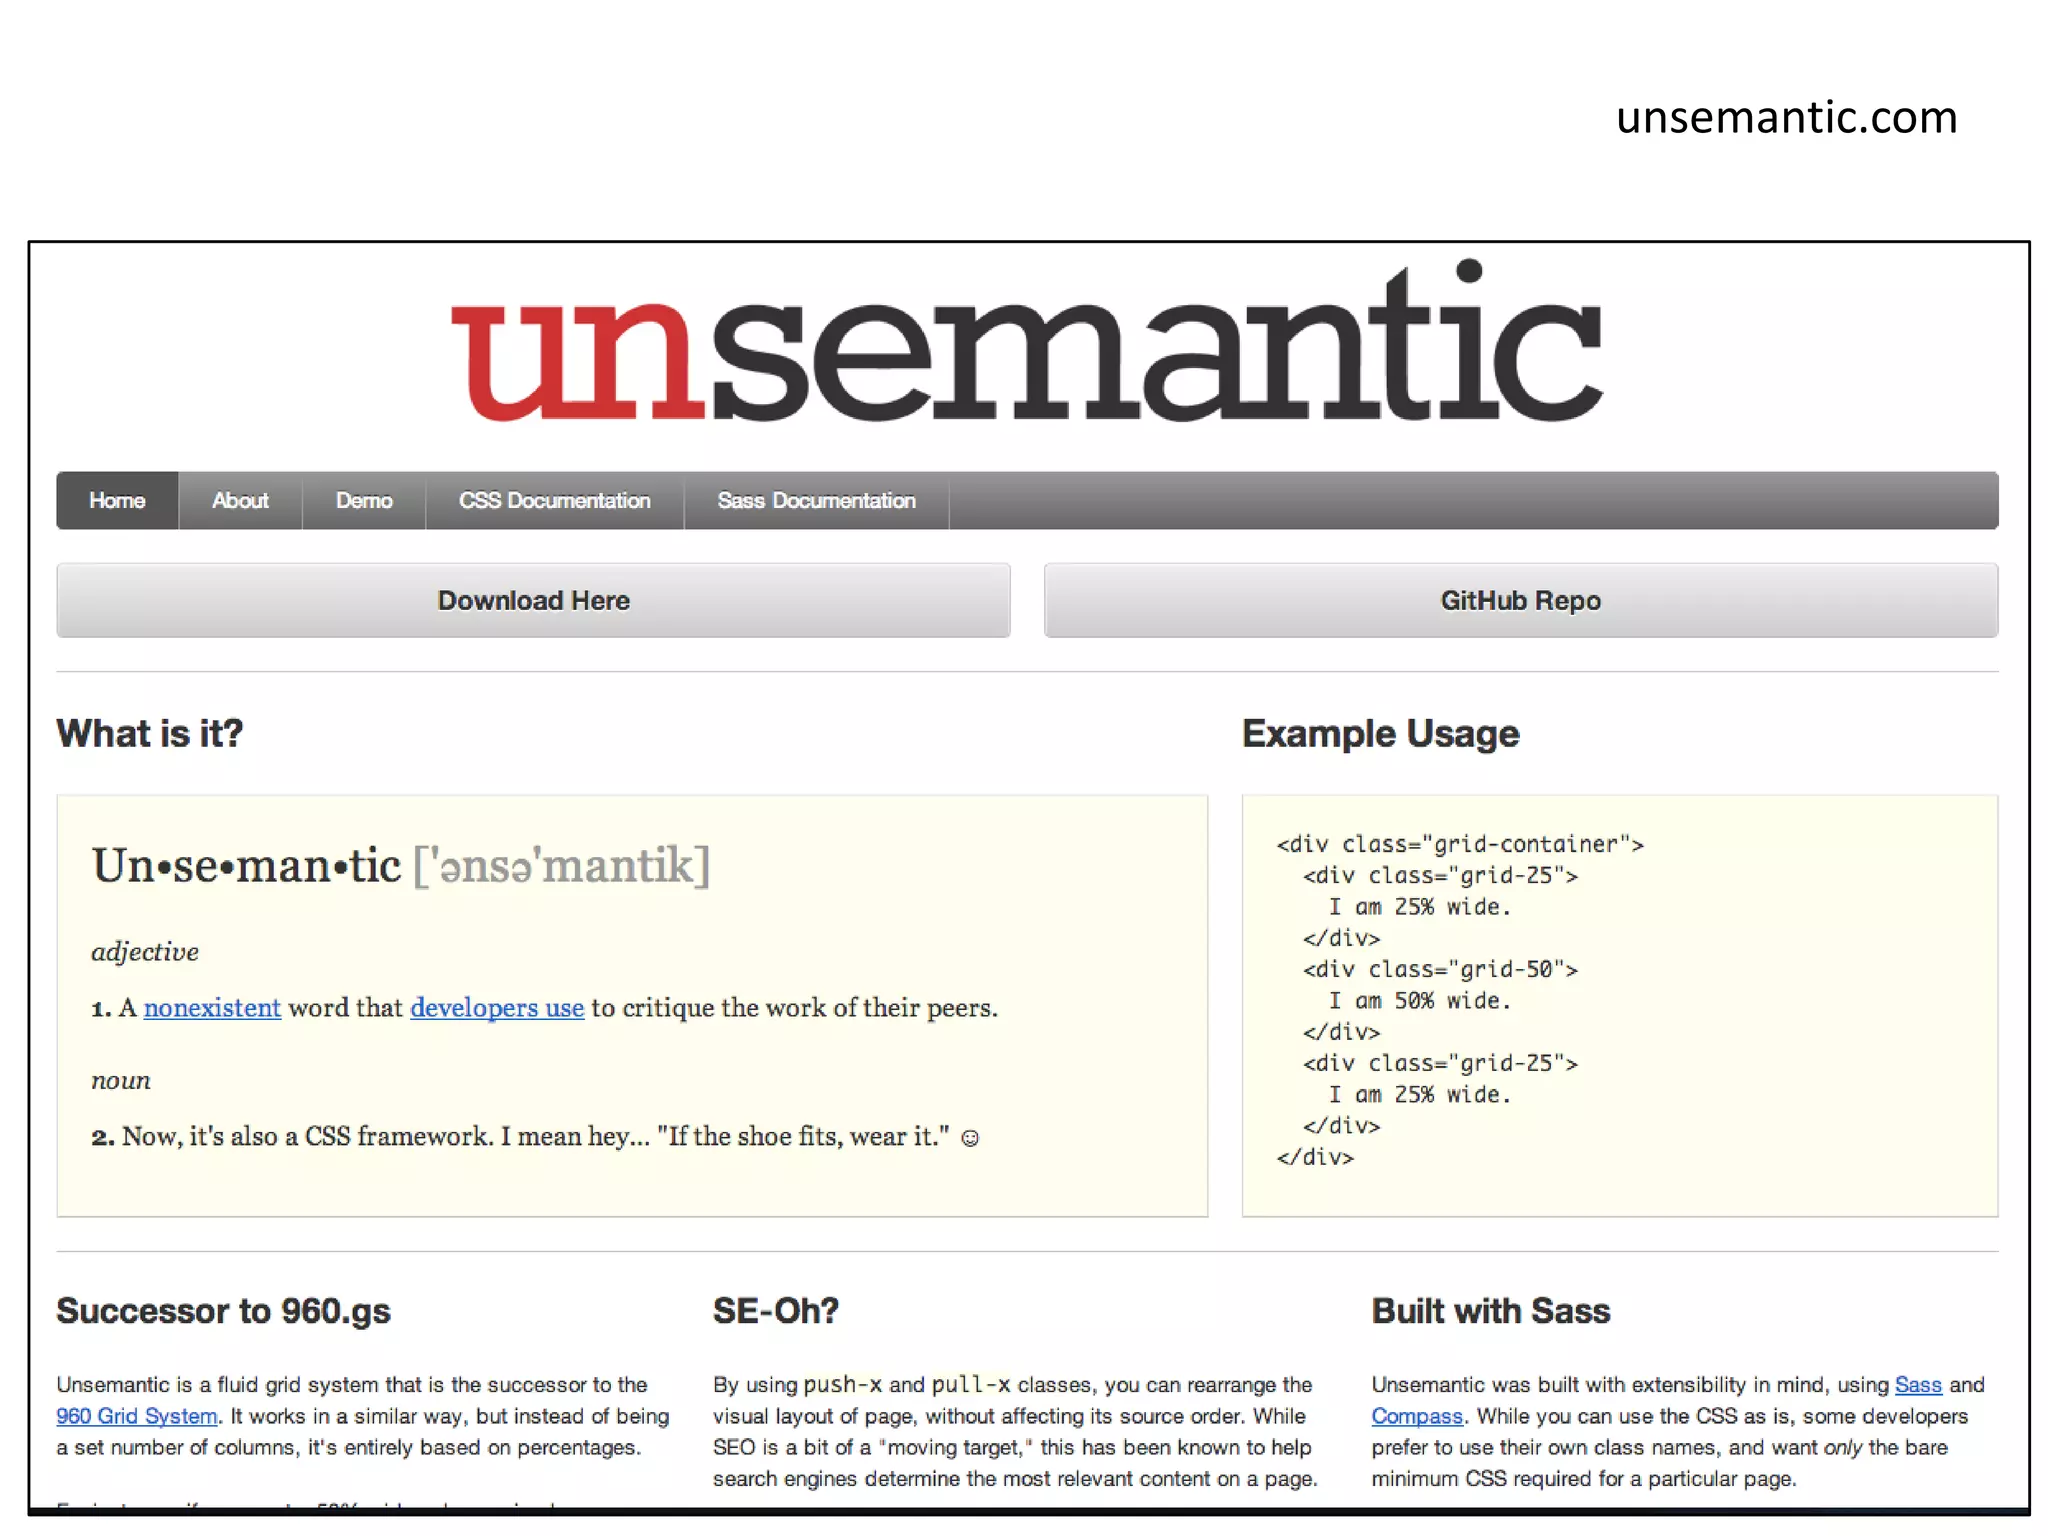
Task: Open the Demo nav item
Action: click(364, 500)
